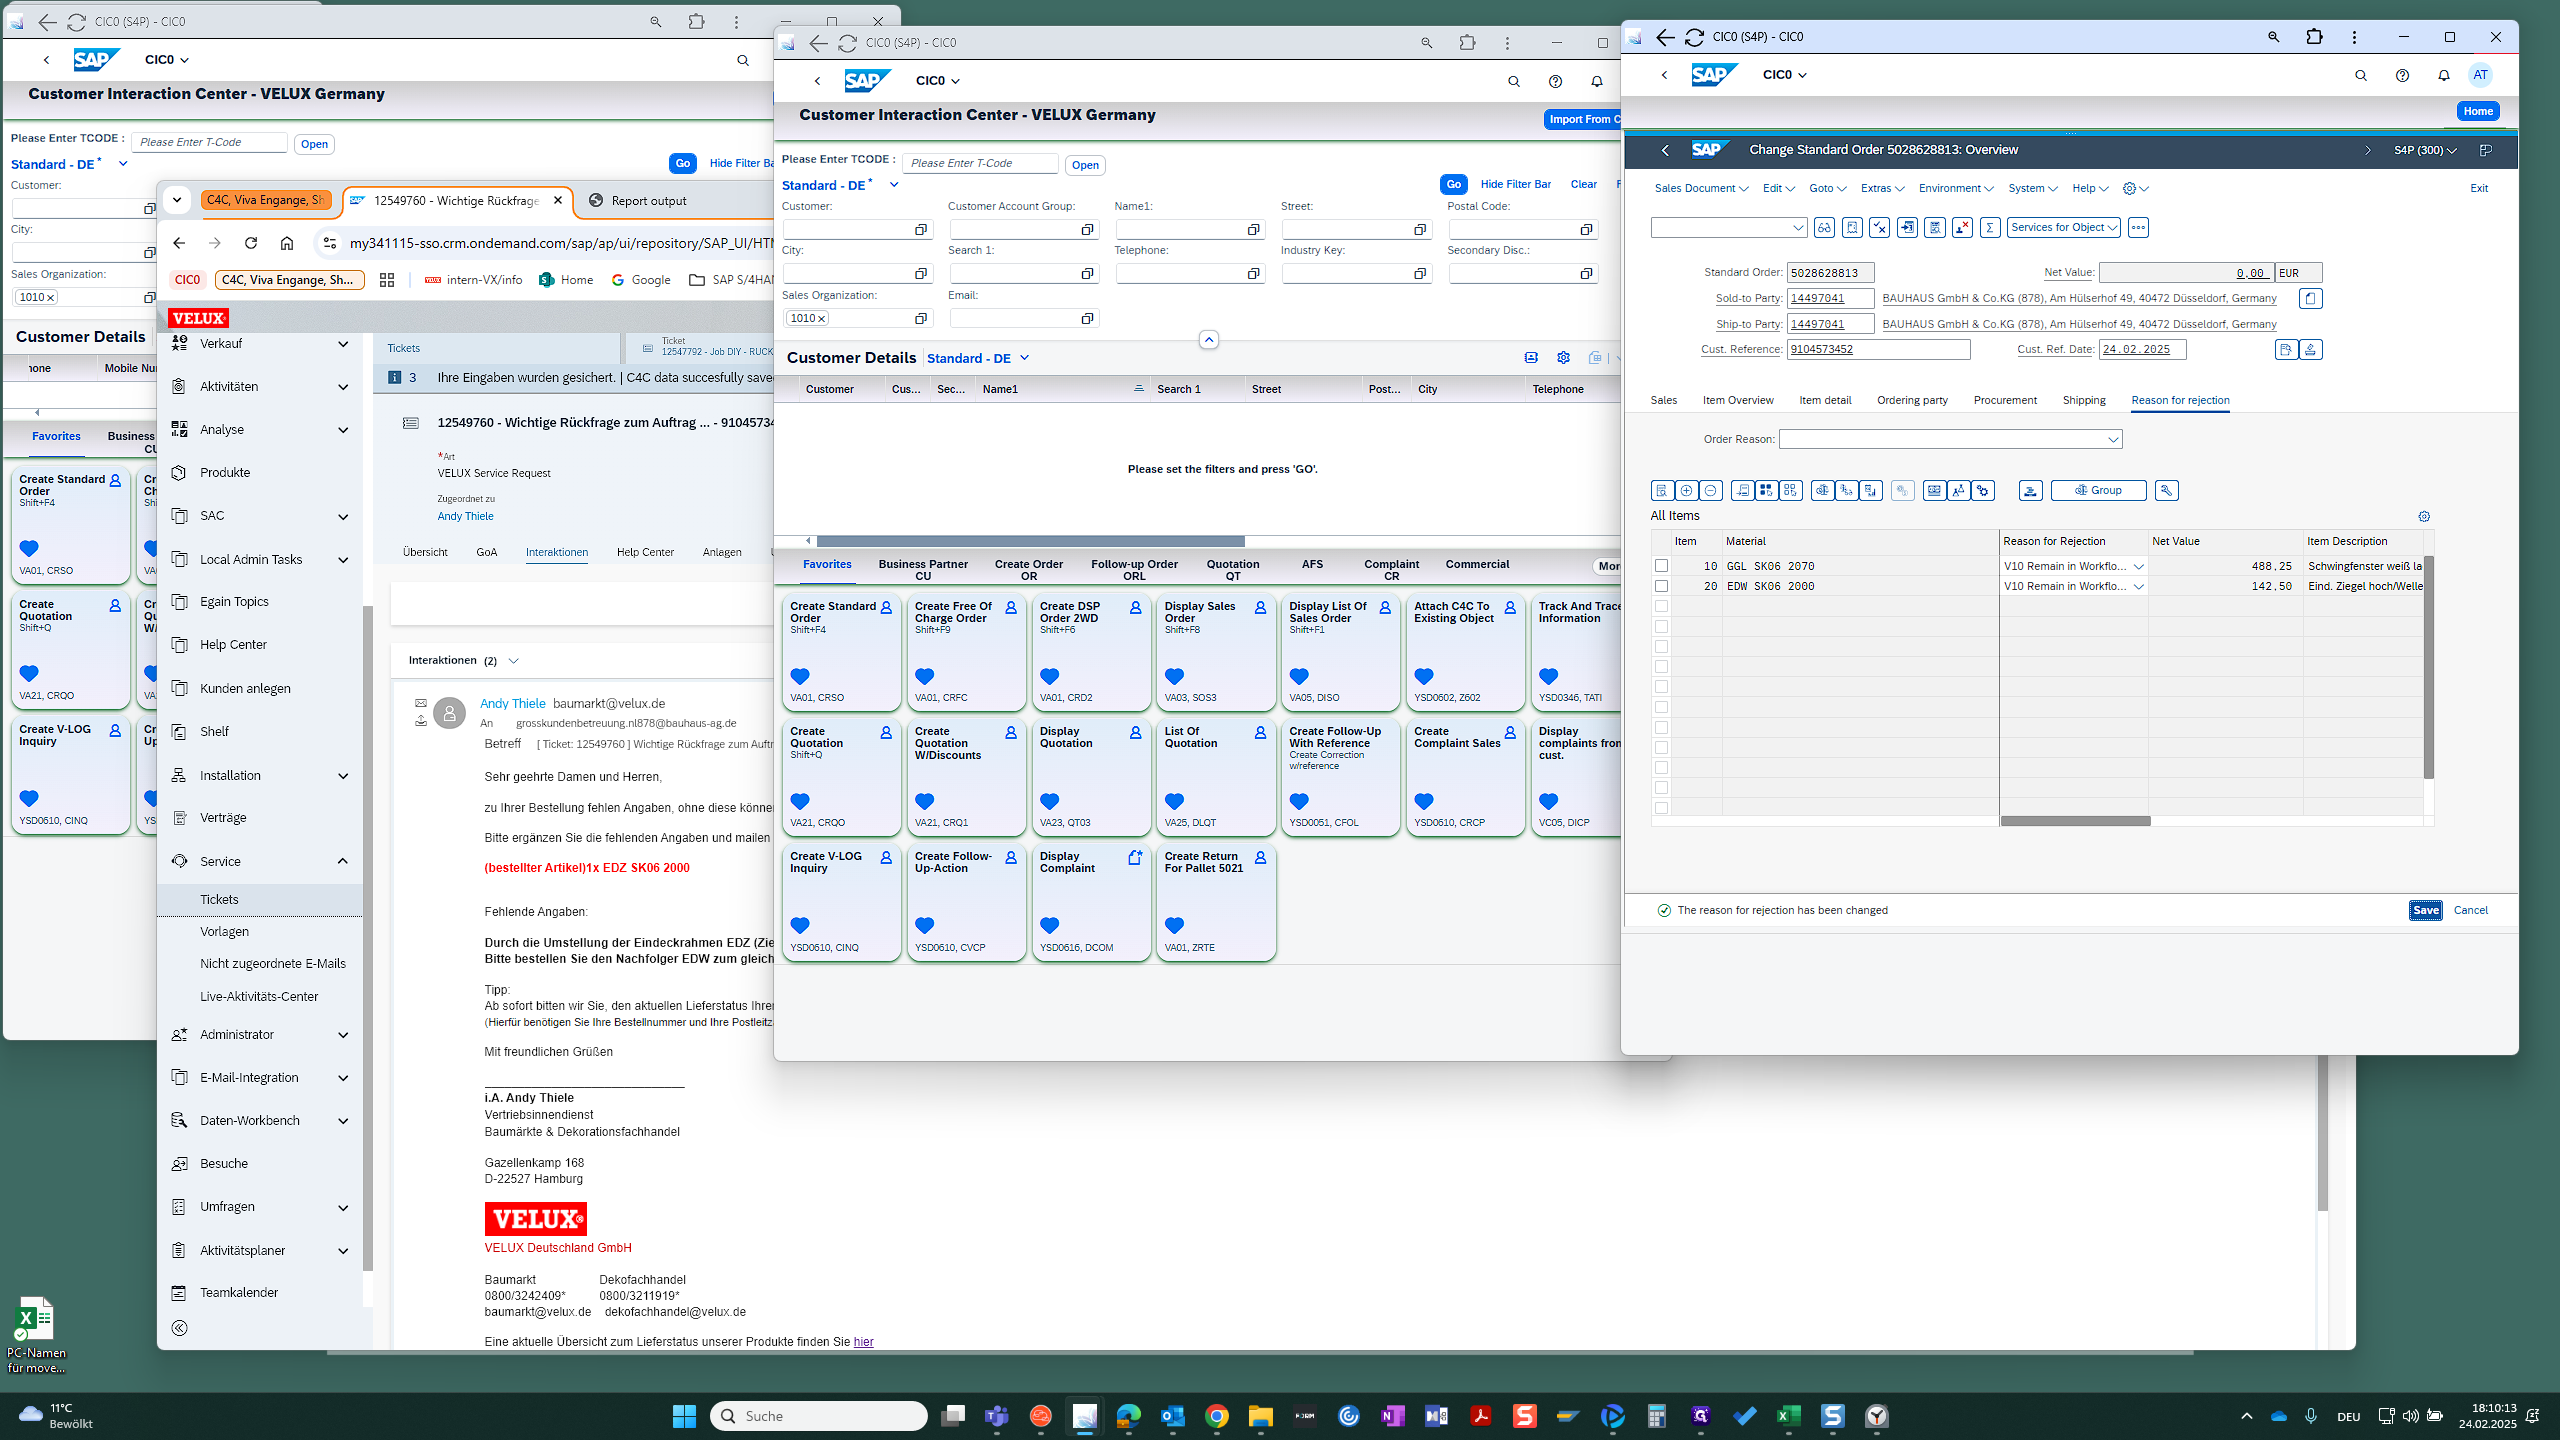Click the All Items table vertical scrollbar
2560x1440 pixels.
2429,668
